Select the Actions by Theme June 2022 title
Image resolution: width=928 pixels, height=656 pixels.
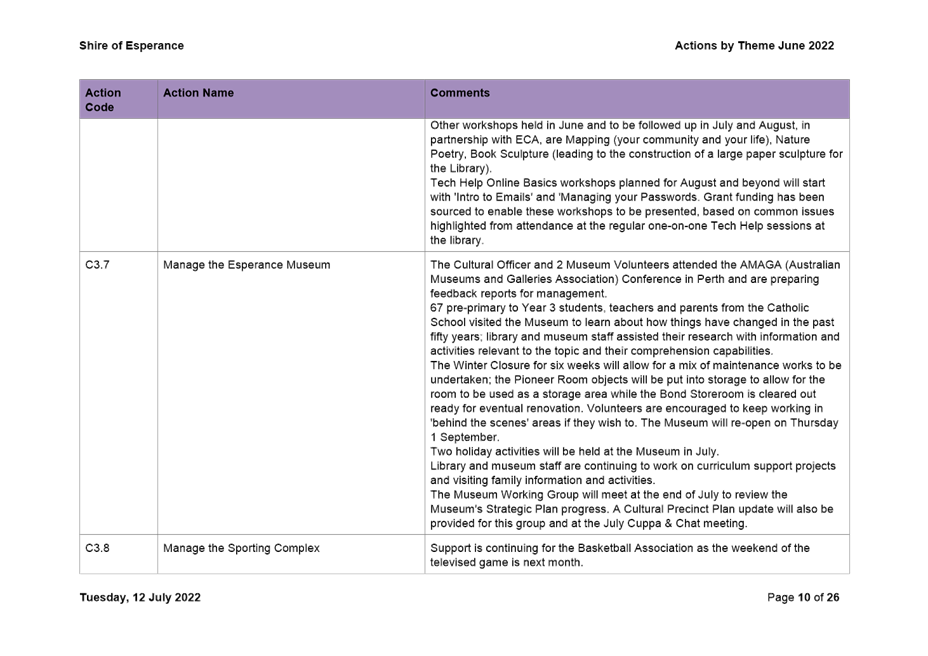click(755, 45)
